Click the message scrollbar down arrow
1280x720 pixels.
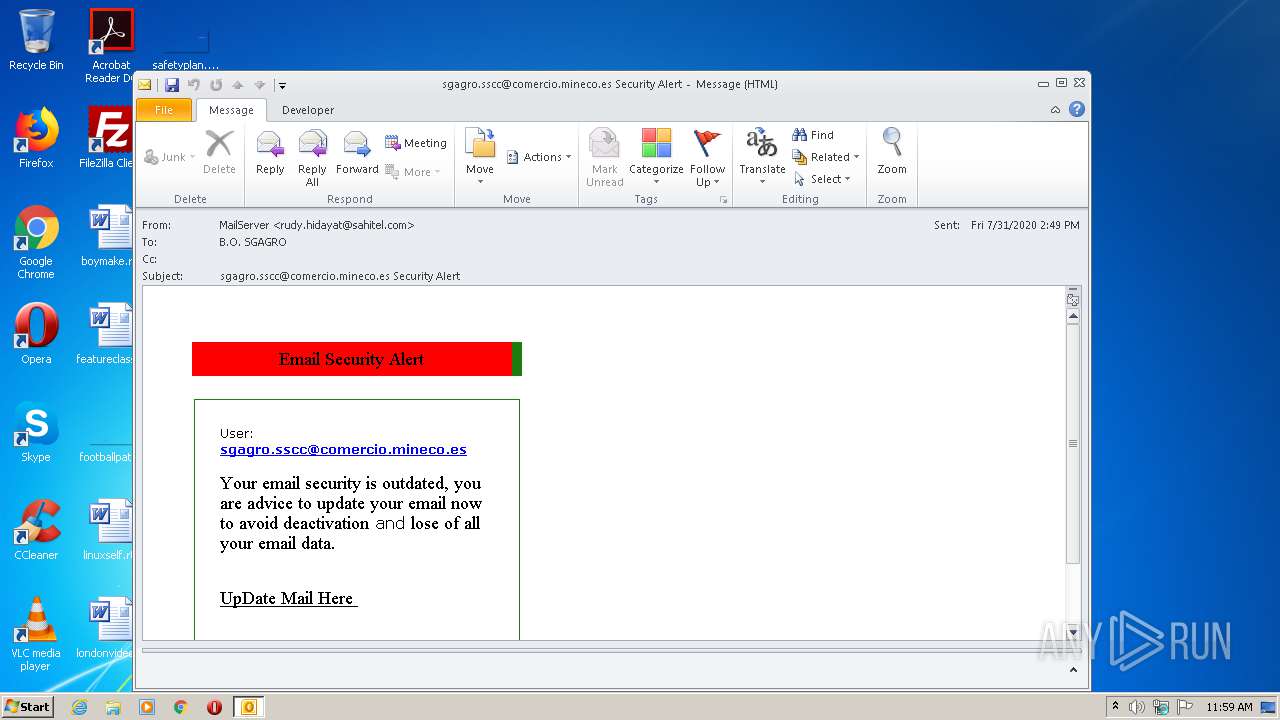1073,631
